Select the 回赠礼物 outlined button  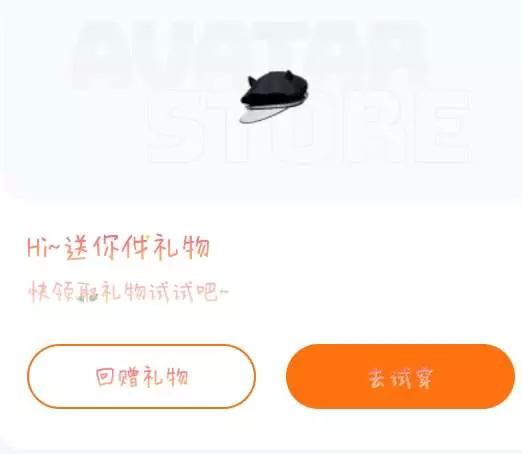coord(141,376)
